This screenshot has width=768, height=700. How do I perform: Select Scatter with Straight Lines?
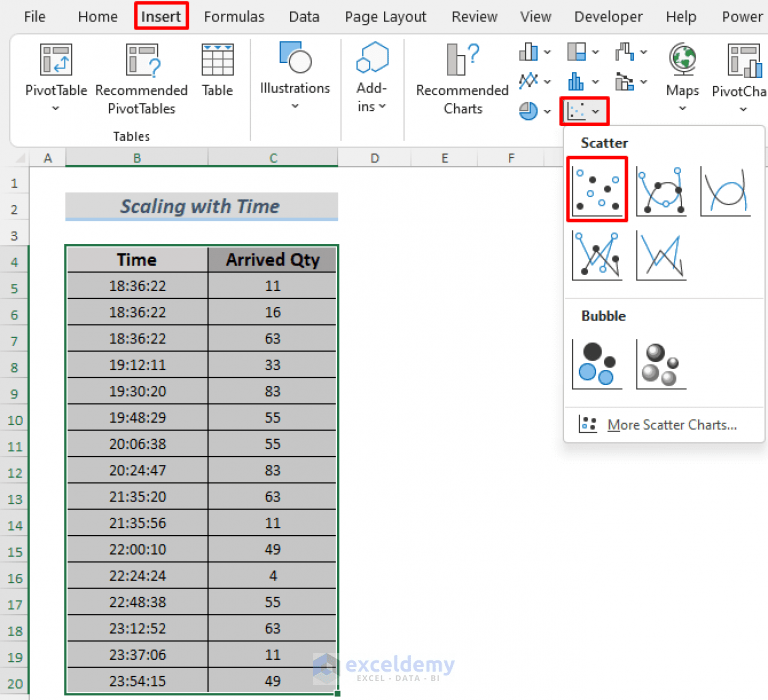[661, 256]
